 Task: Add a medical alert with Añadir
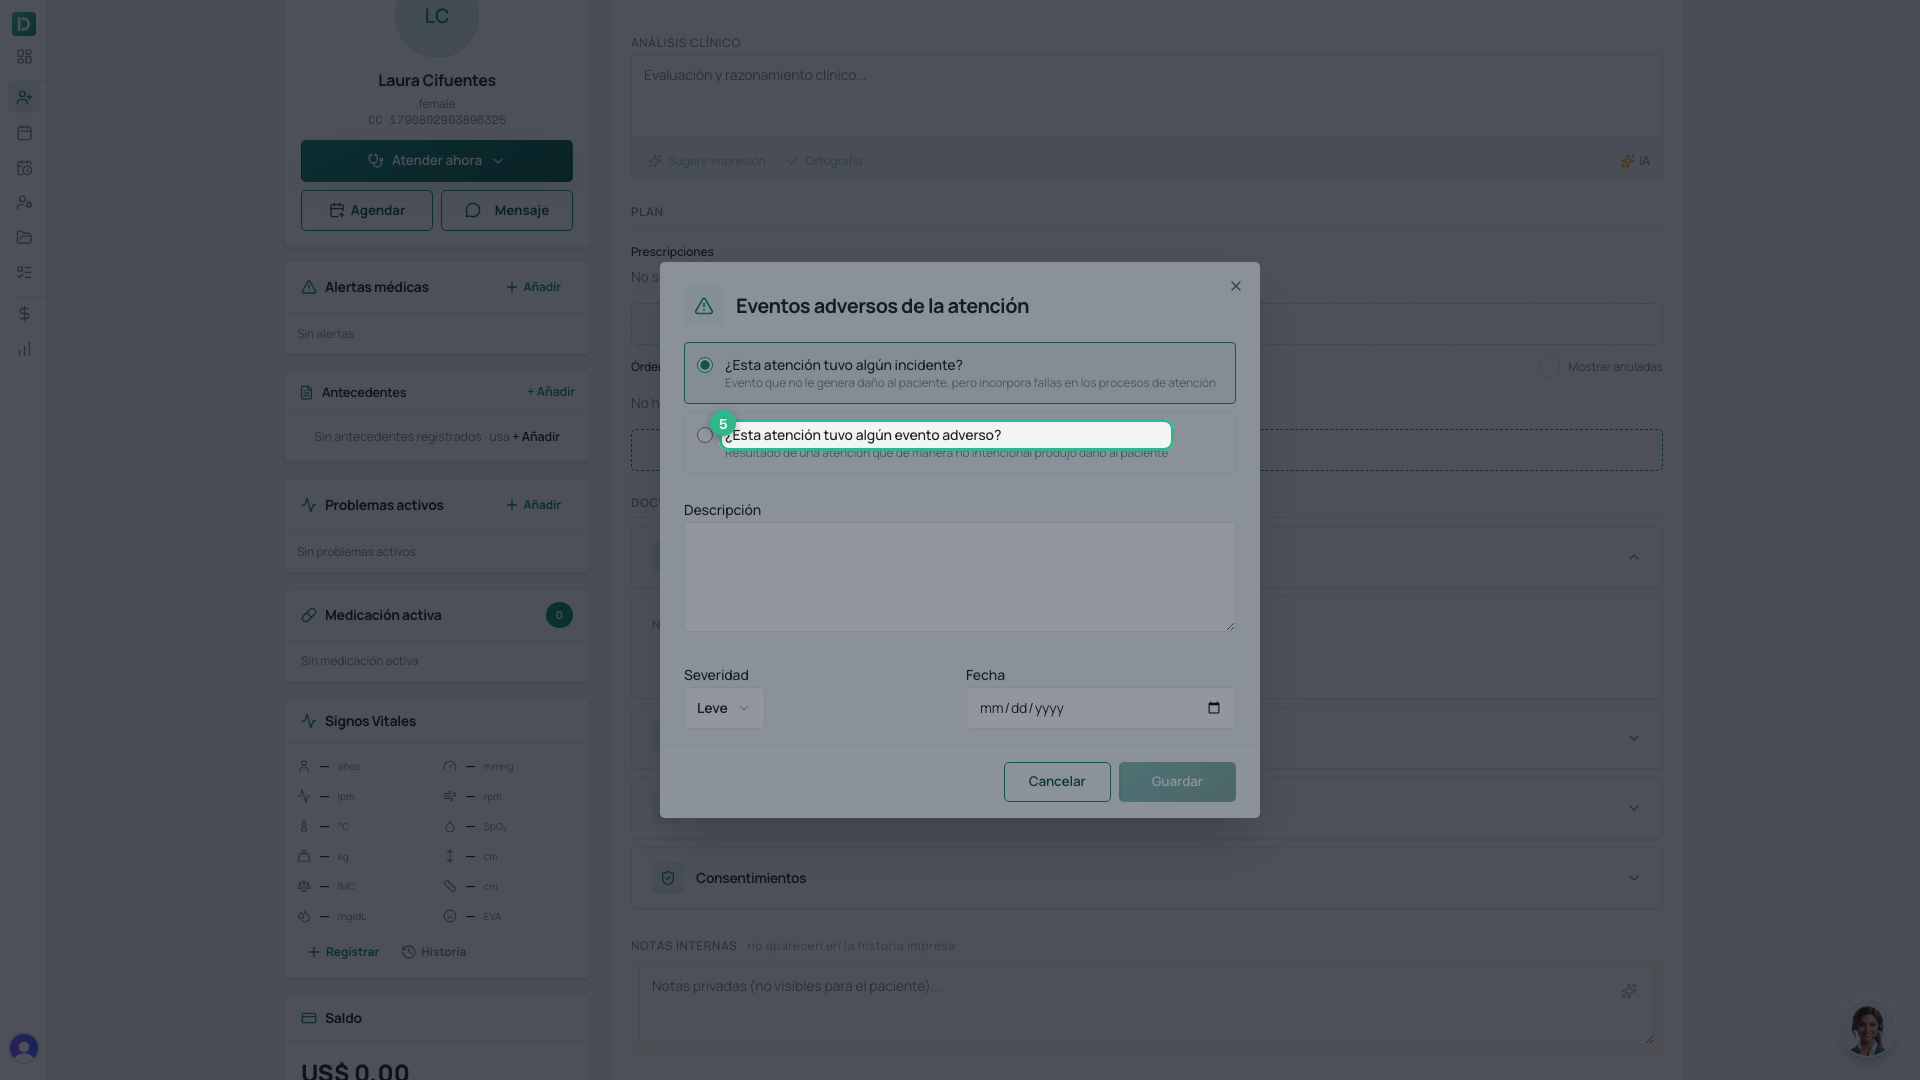pos(533,287)
